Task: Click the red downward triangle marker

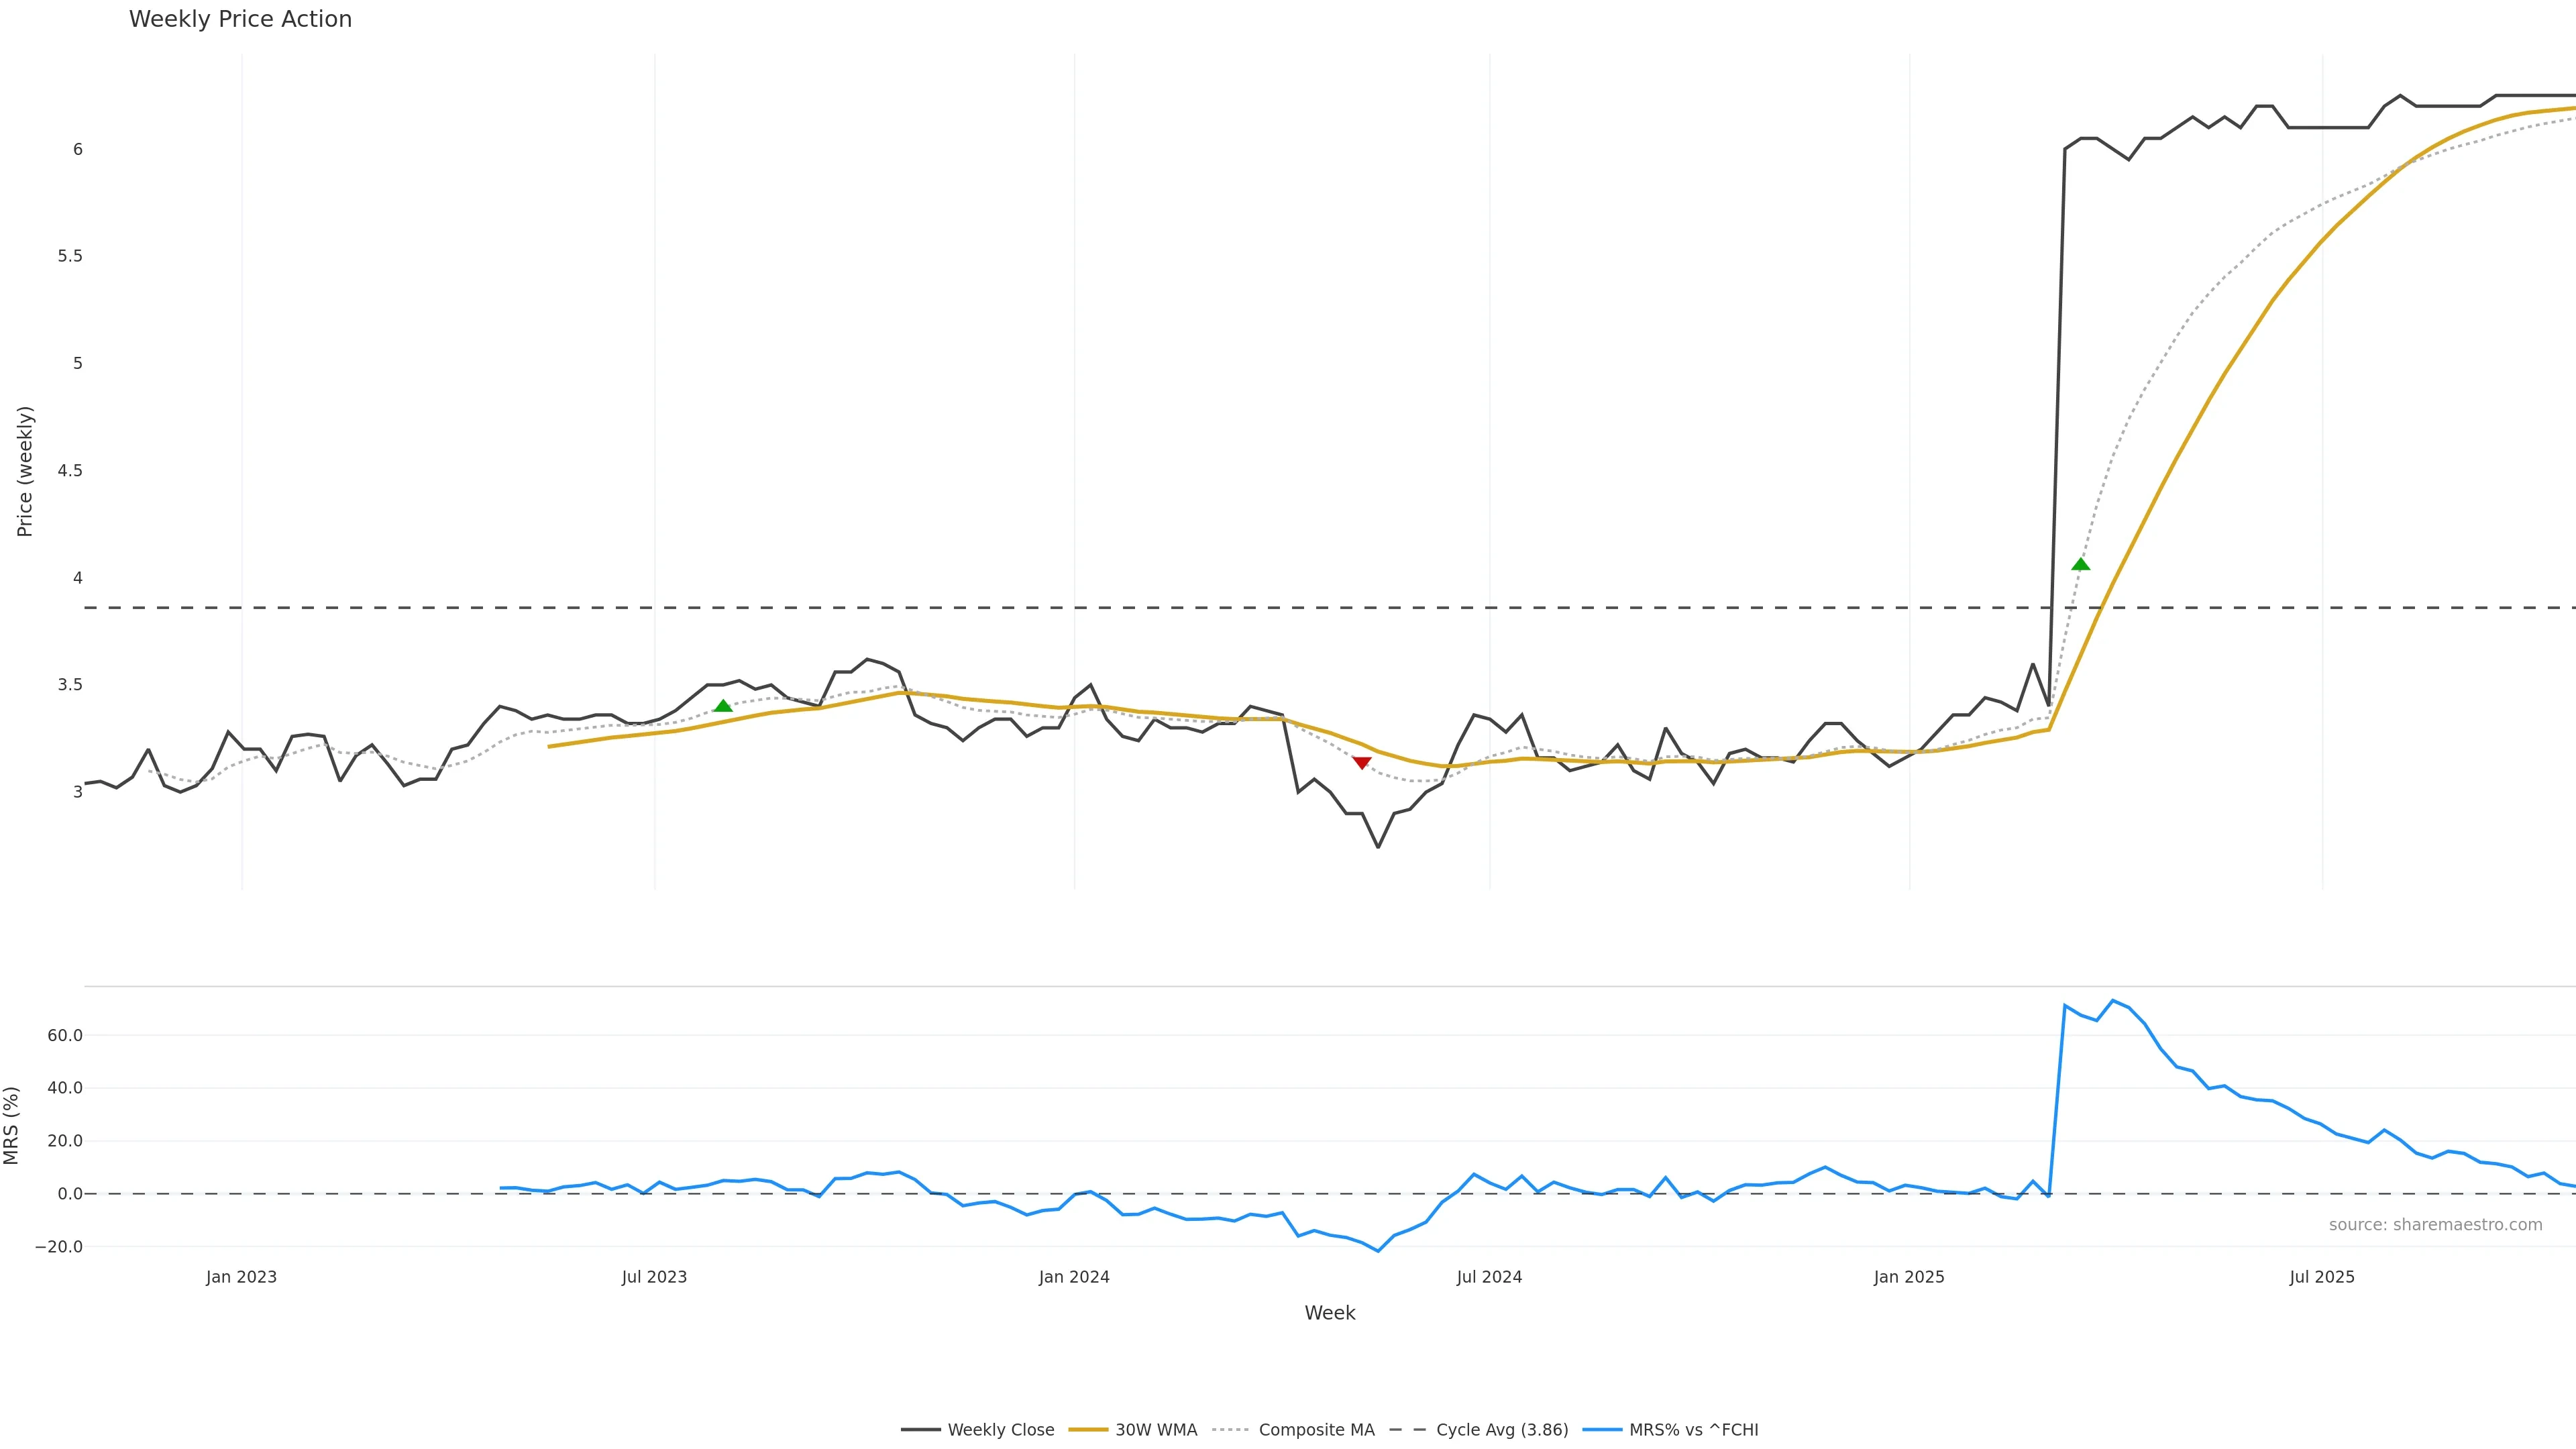Action: coord(1361,763)
